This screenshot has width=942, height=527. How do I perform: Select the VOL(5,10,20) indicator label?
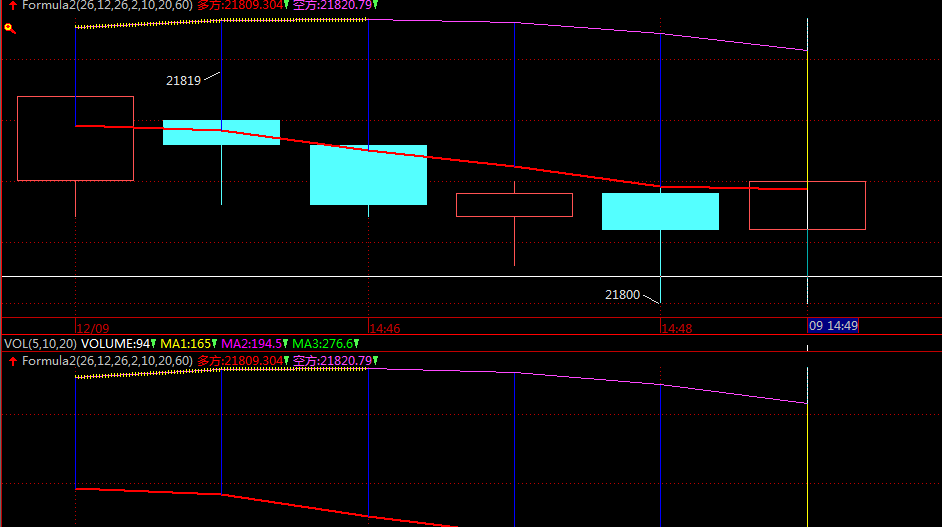pyautogui.click(x=40, y=344)
